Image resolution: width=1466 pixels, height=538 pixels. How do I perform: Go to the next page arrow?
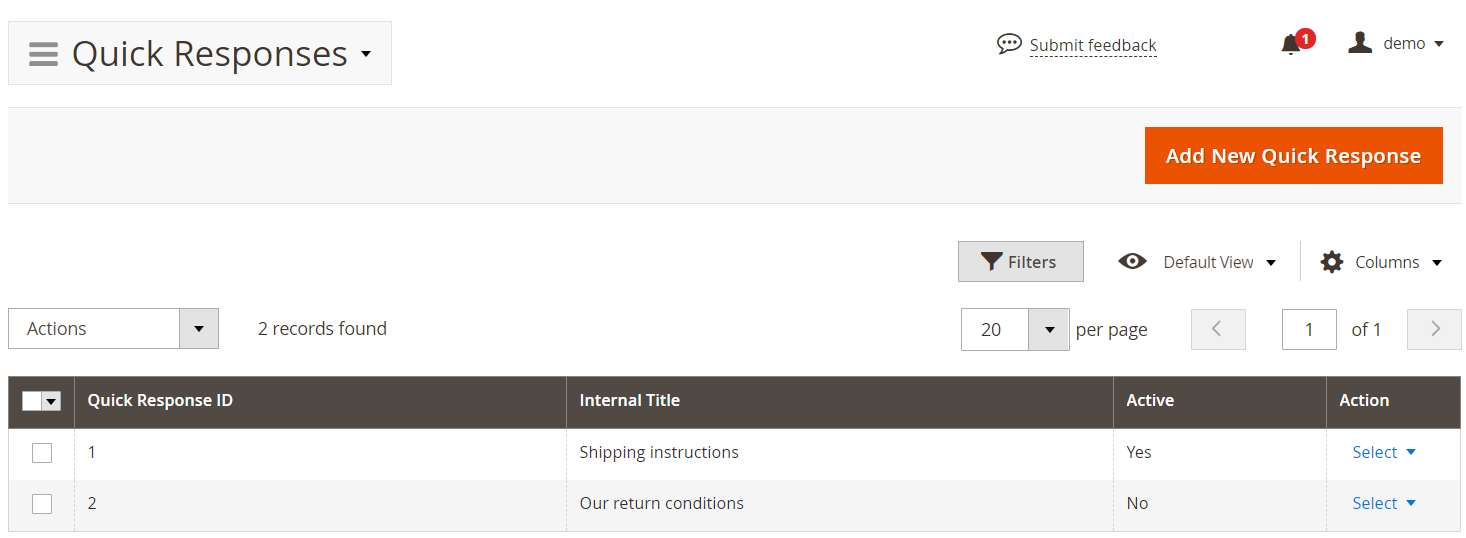1435,329
